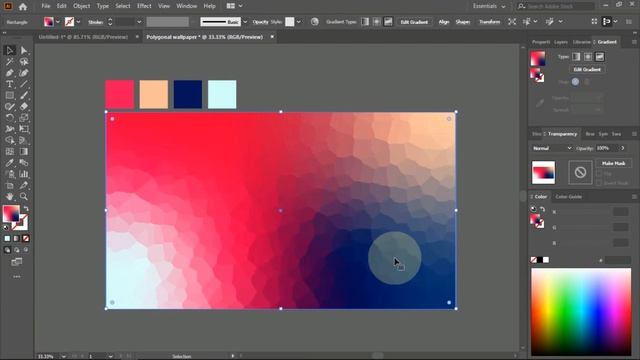640x360 pixels.
Task: Click the peach swatch square on canvas
Action: click(153, 94)
